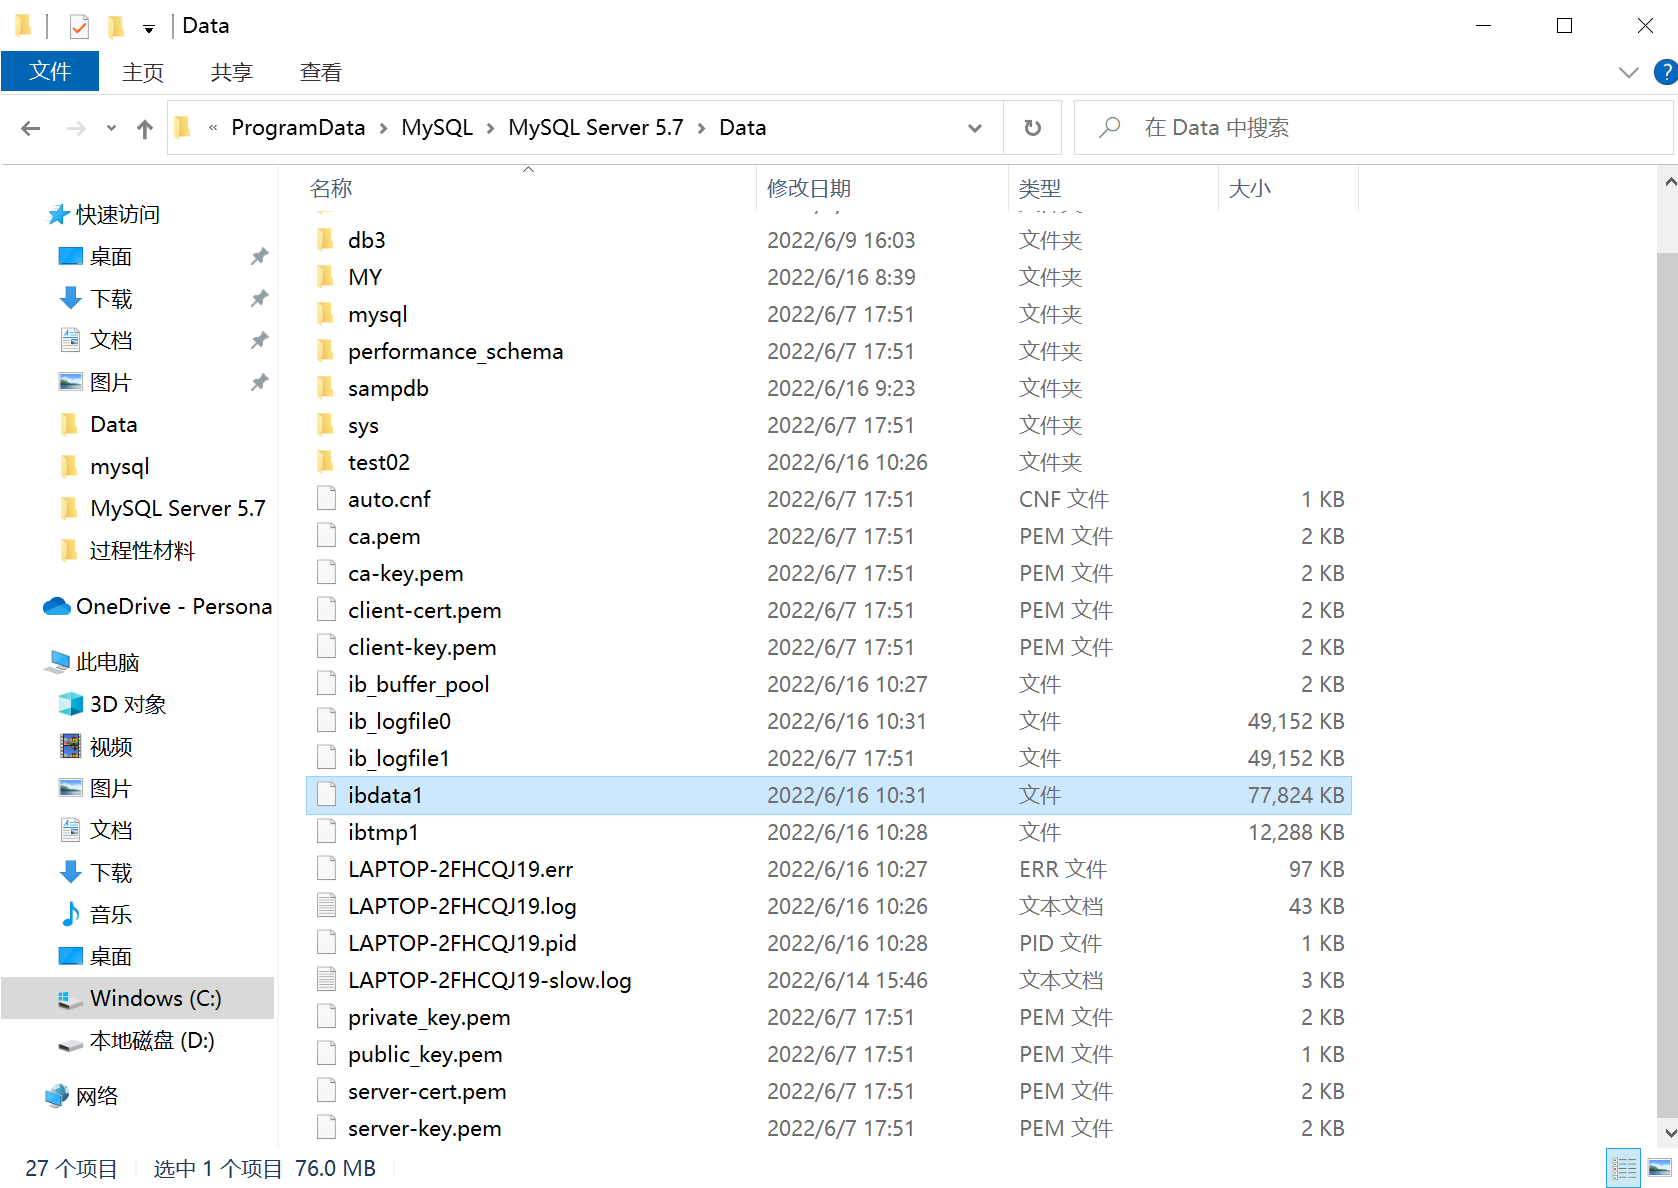The width and height of the screenshot is (1678, 1188).
Task: Expand the chevron after ProgramData breadcrumb
Action: tap(384, 128)
